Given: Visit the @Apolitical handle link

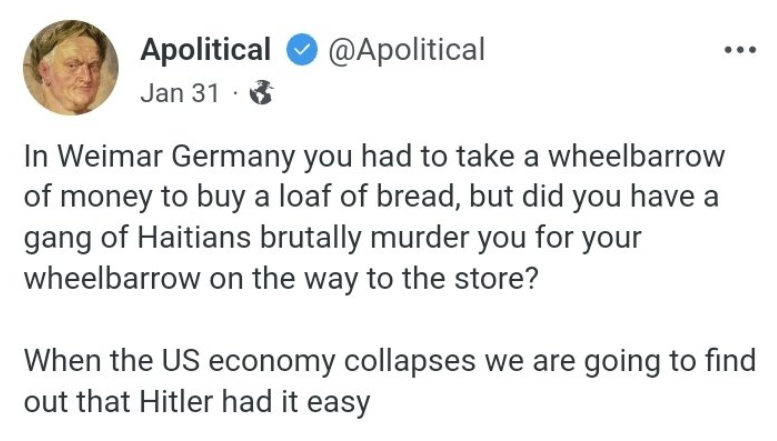Looking at the screenshot, I should pyautogui.click(x=406, y=50).
